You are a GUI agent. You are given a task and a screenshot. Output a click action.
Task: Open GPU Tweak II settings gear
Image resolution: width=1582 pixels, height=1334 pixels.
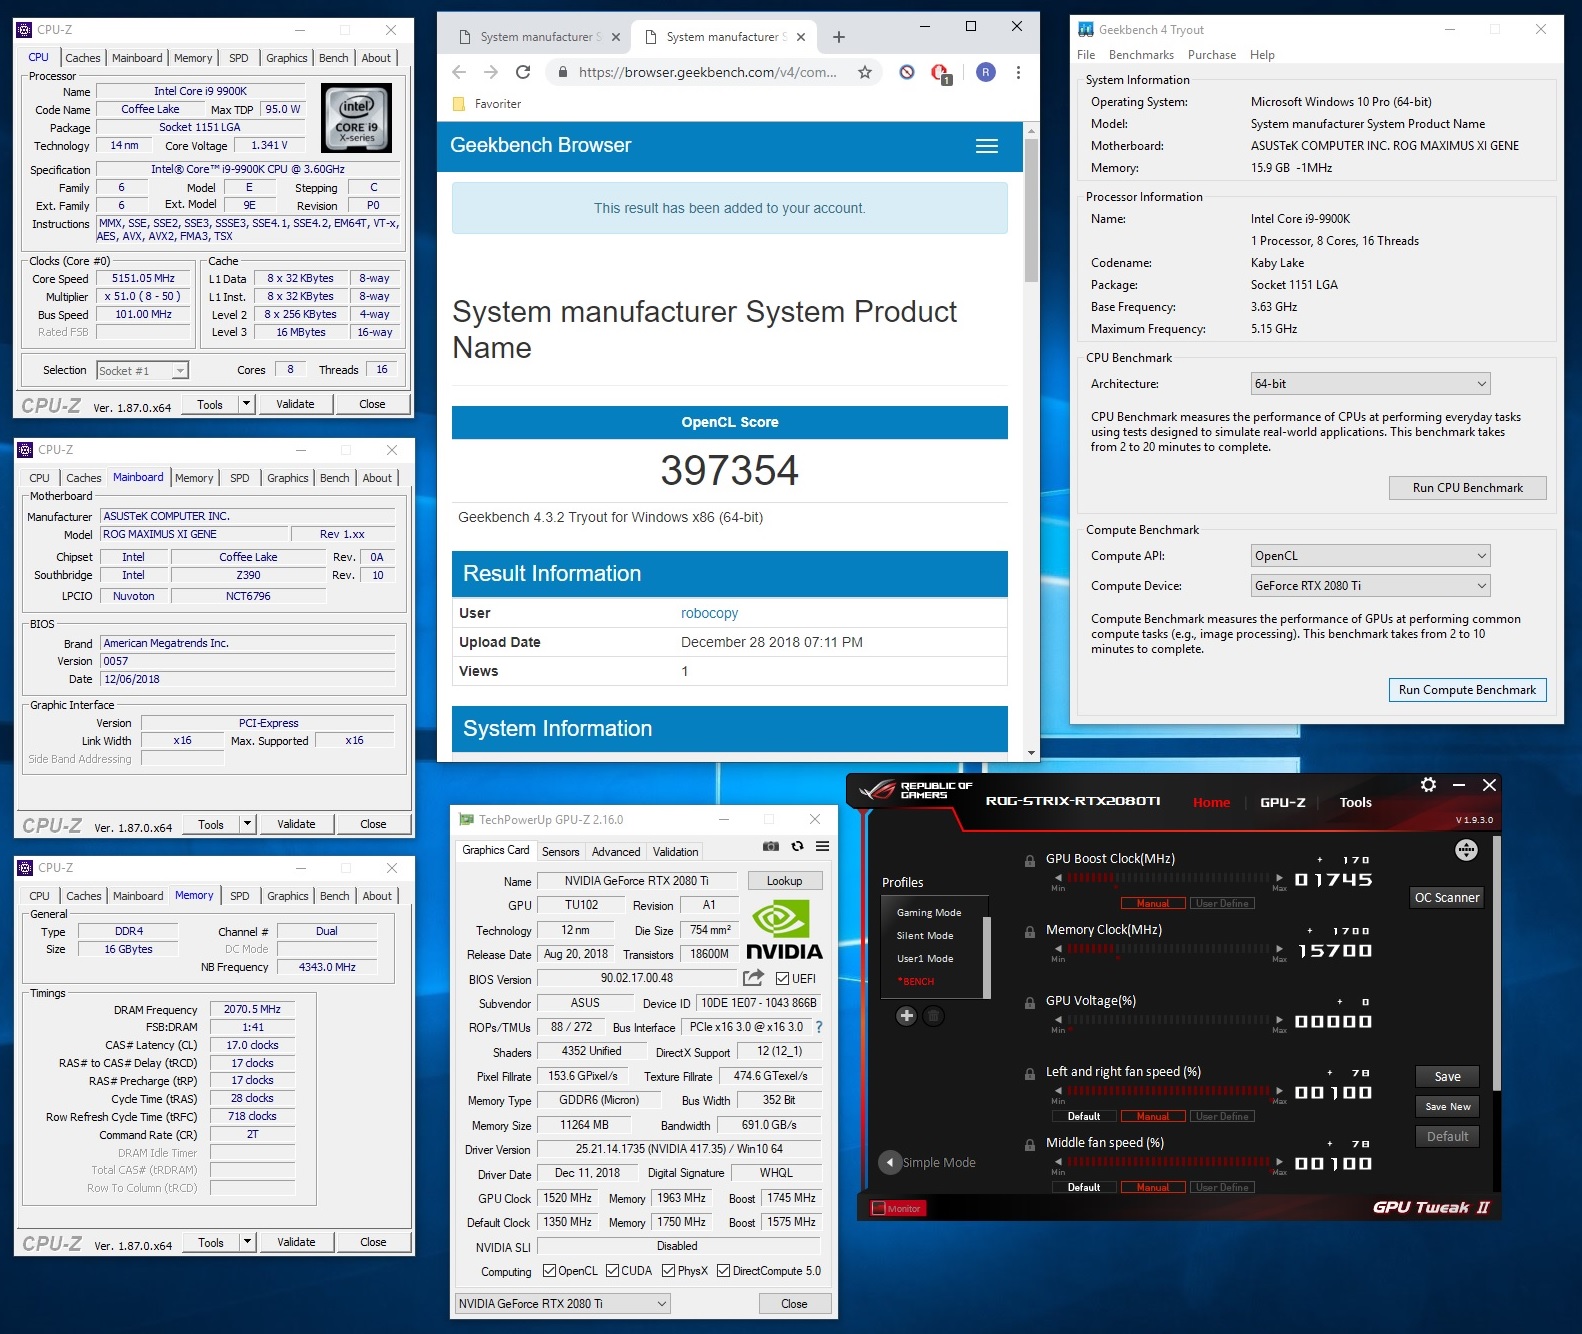[1428, 785]
